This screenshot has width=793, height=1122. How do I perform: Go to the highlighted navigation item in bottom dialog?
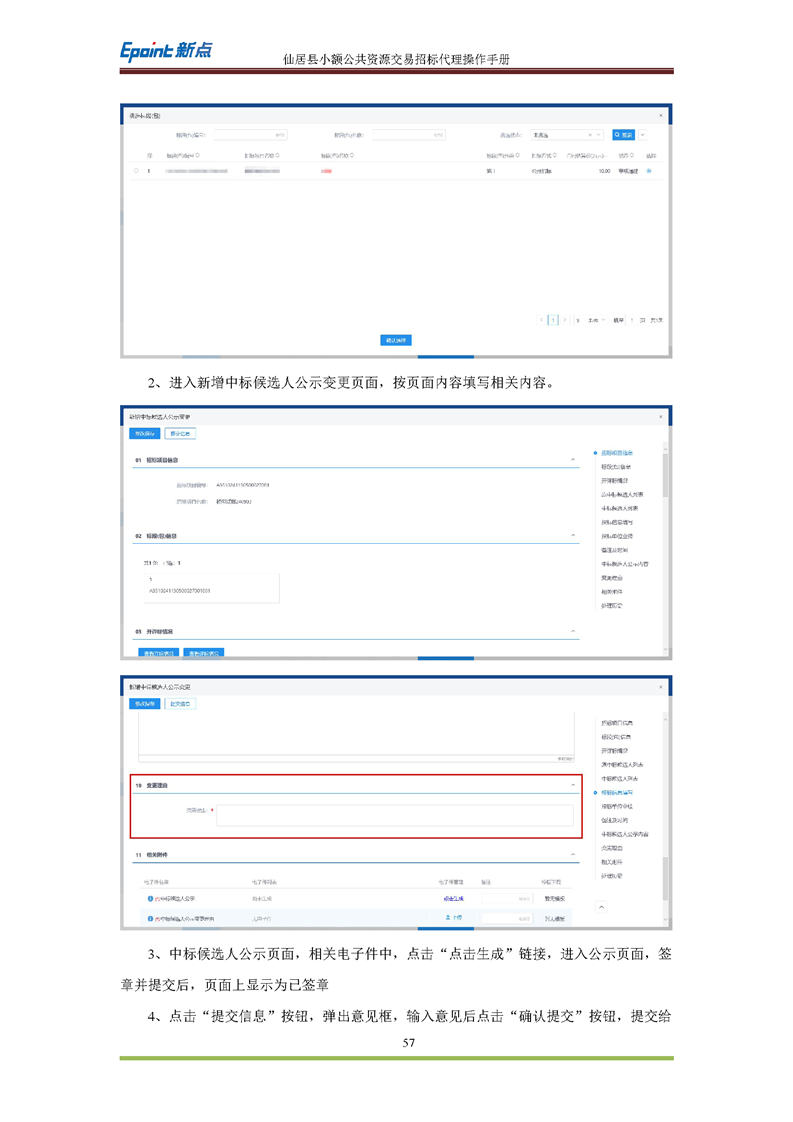coord(616,792)
